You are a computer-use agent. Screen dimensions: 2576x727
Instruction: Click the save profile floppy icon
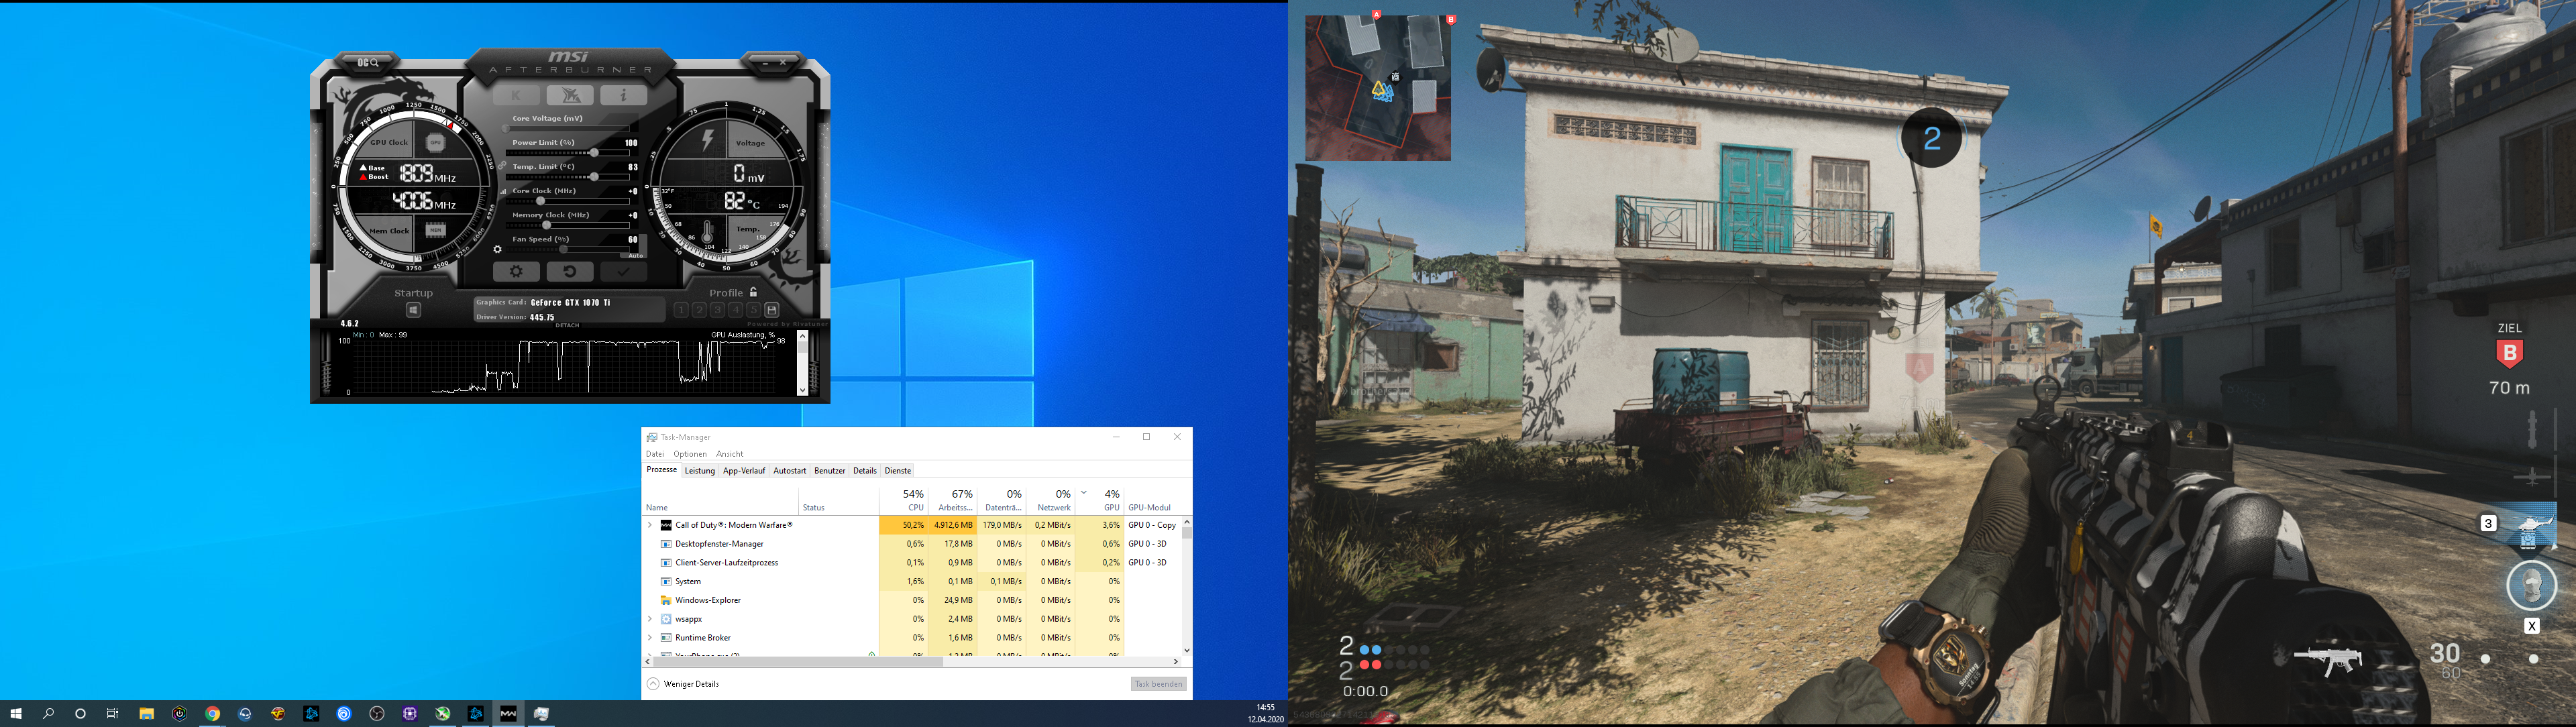coord(772,310)
